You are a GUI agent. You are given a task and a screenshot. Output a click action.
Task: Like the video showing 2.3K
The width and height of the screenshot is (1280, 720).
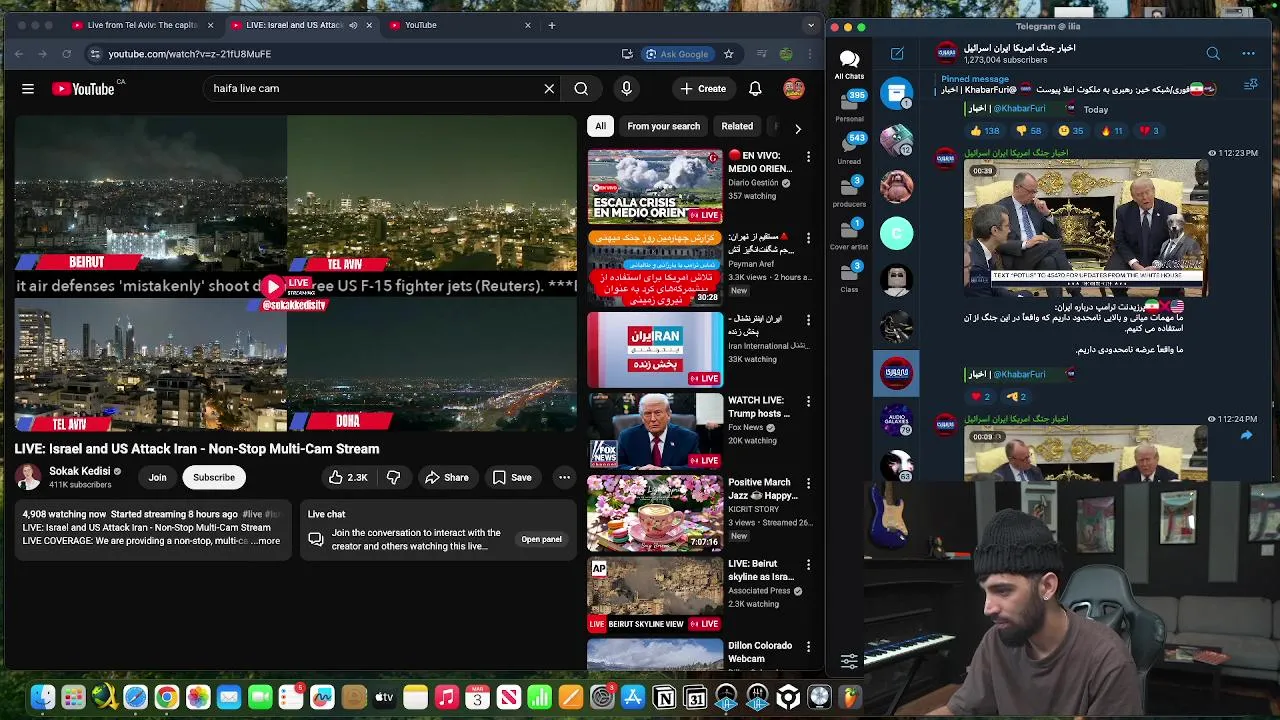[348, 478]
